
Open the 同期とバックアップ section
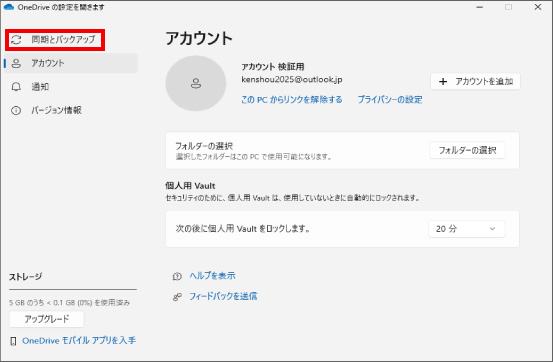[55, 40]
